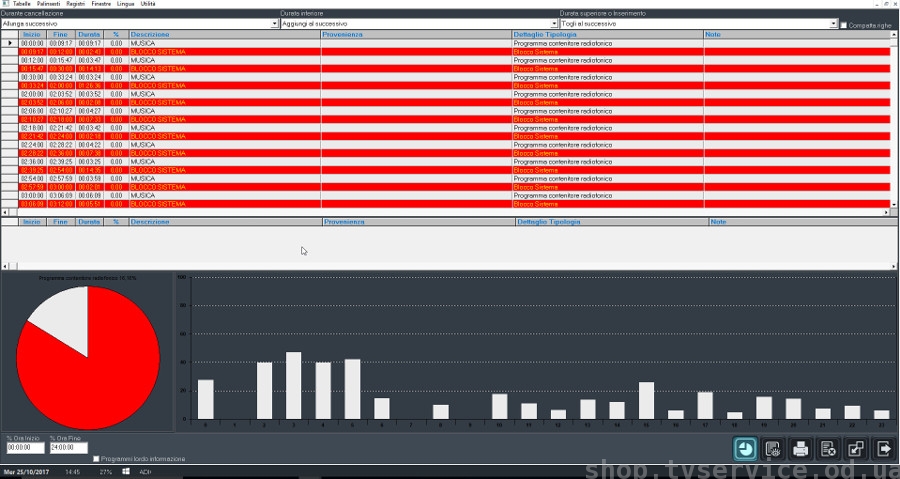
Task: Open the Palinsesti menu
Action: [x=48, y=4]
